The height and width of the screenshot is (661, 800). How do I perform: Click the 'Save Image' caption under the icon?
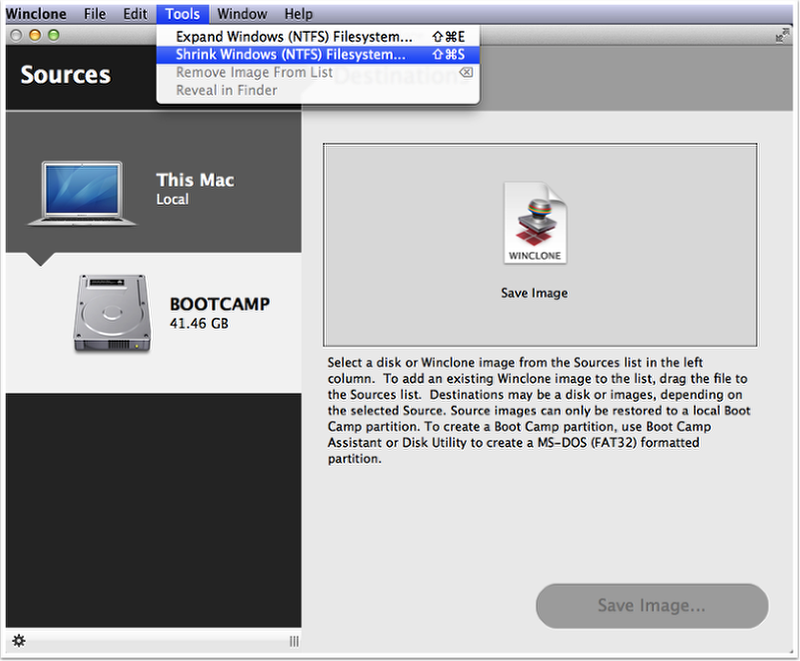(x=534, y=293)
